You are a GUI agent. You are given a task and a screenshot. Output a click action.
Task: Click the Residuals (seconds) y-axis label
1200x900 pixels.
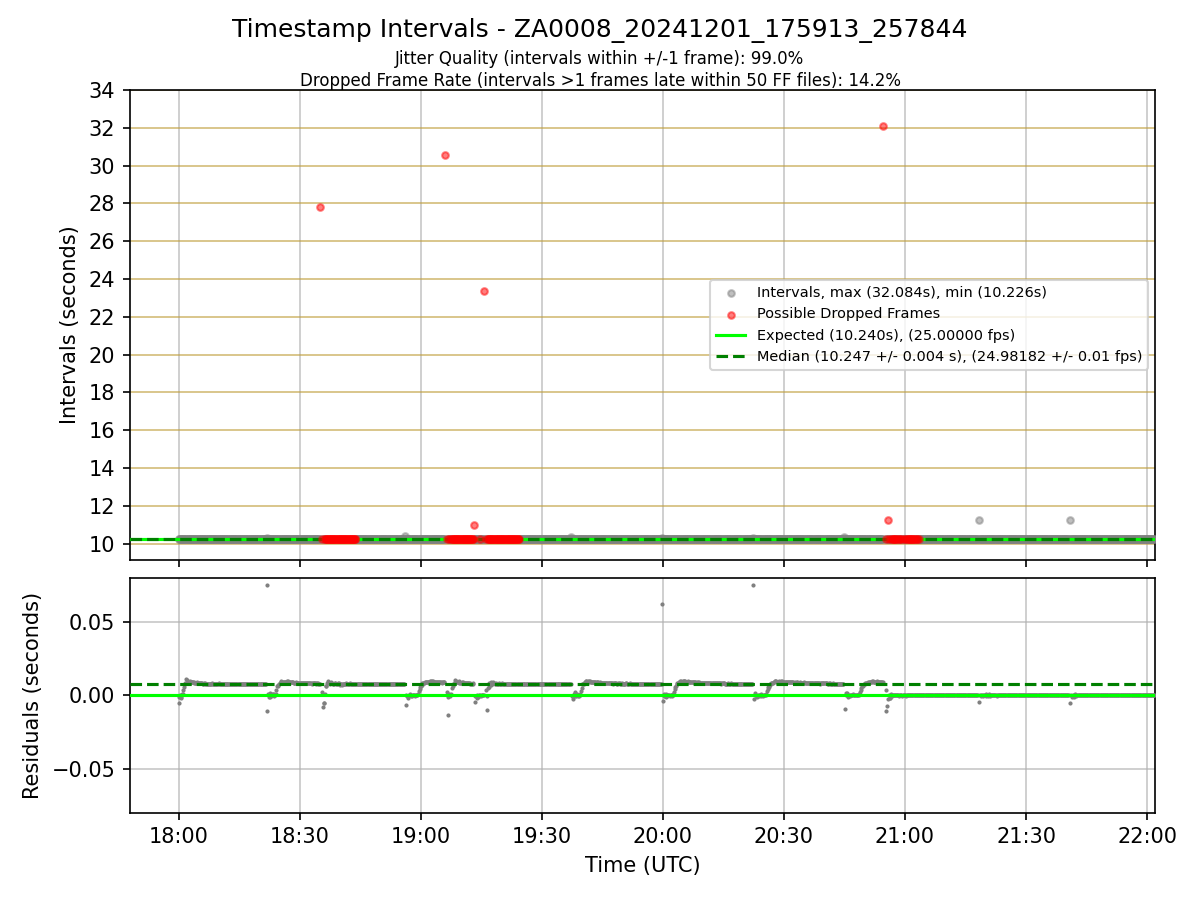(x=32, y=696)
